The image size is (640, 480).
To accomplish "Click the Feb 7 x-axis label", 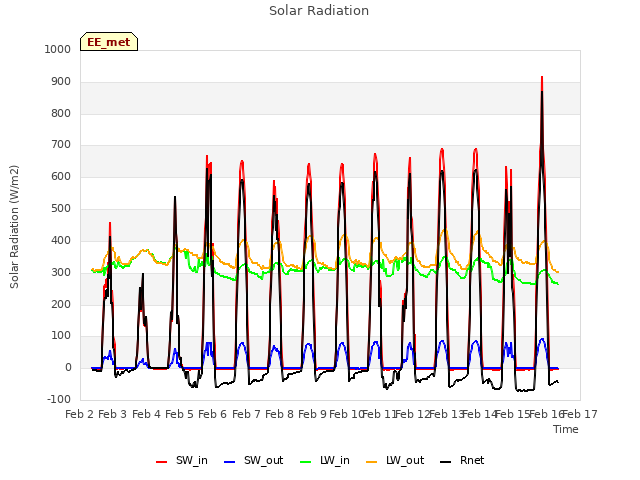I will pyautogui.click(x=247, y=414).
